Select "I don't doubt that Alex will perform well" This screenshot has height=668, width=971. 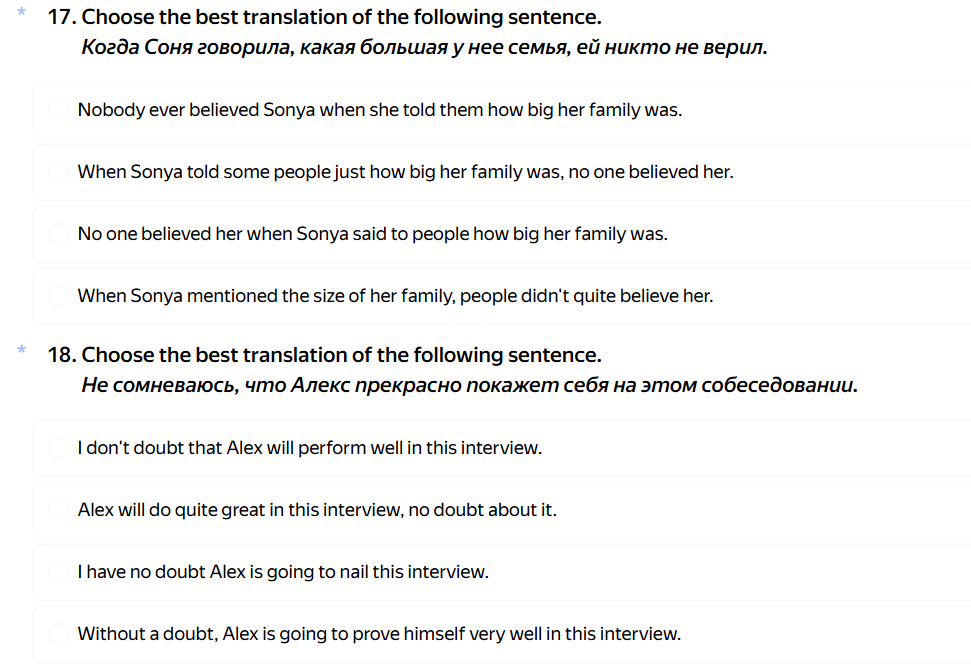58,448
